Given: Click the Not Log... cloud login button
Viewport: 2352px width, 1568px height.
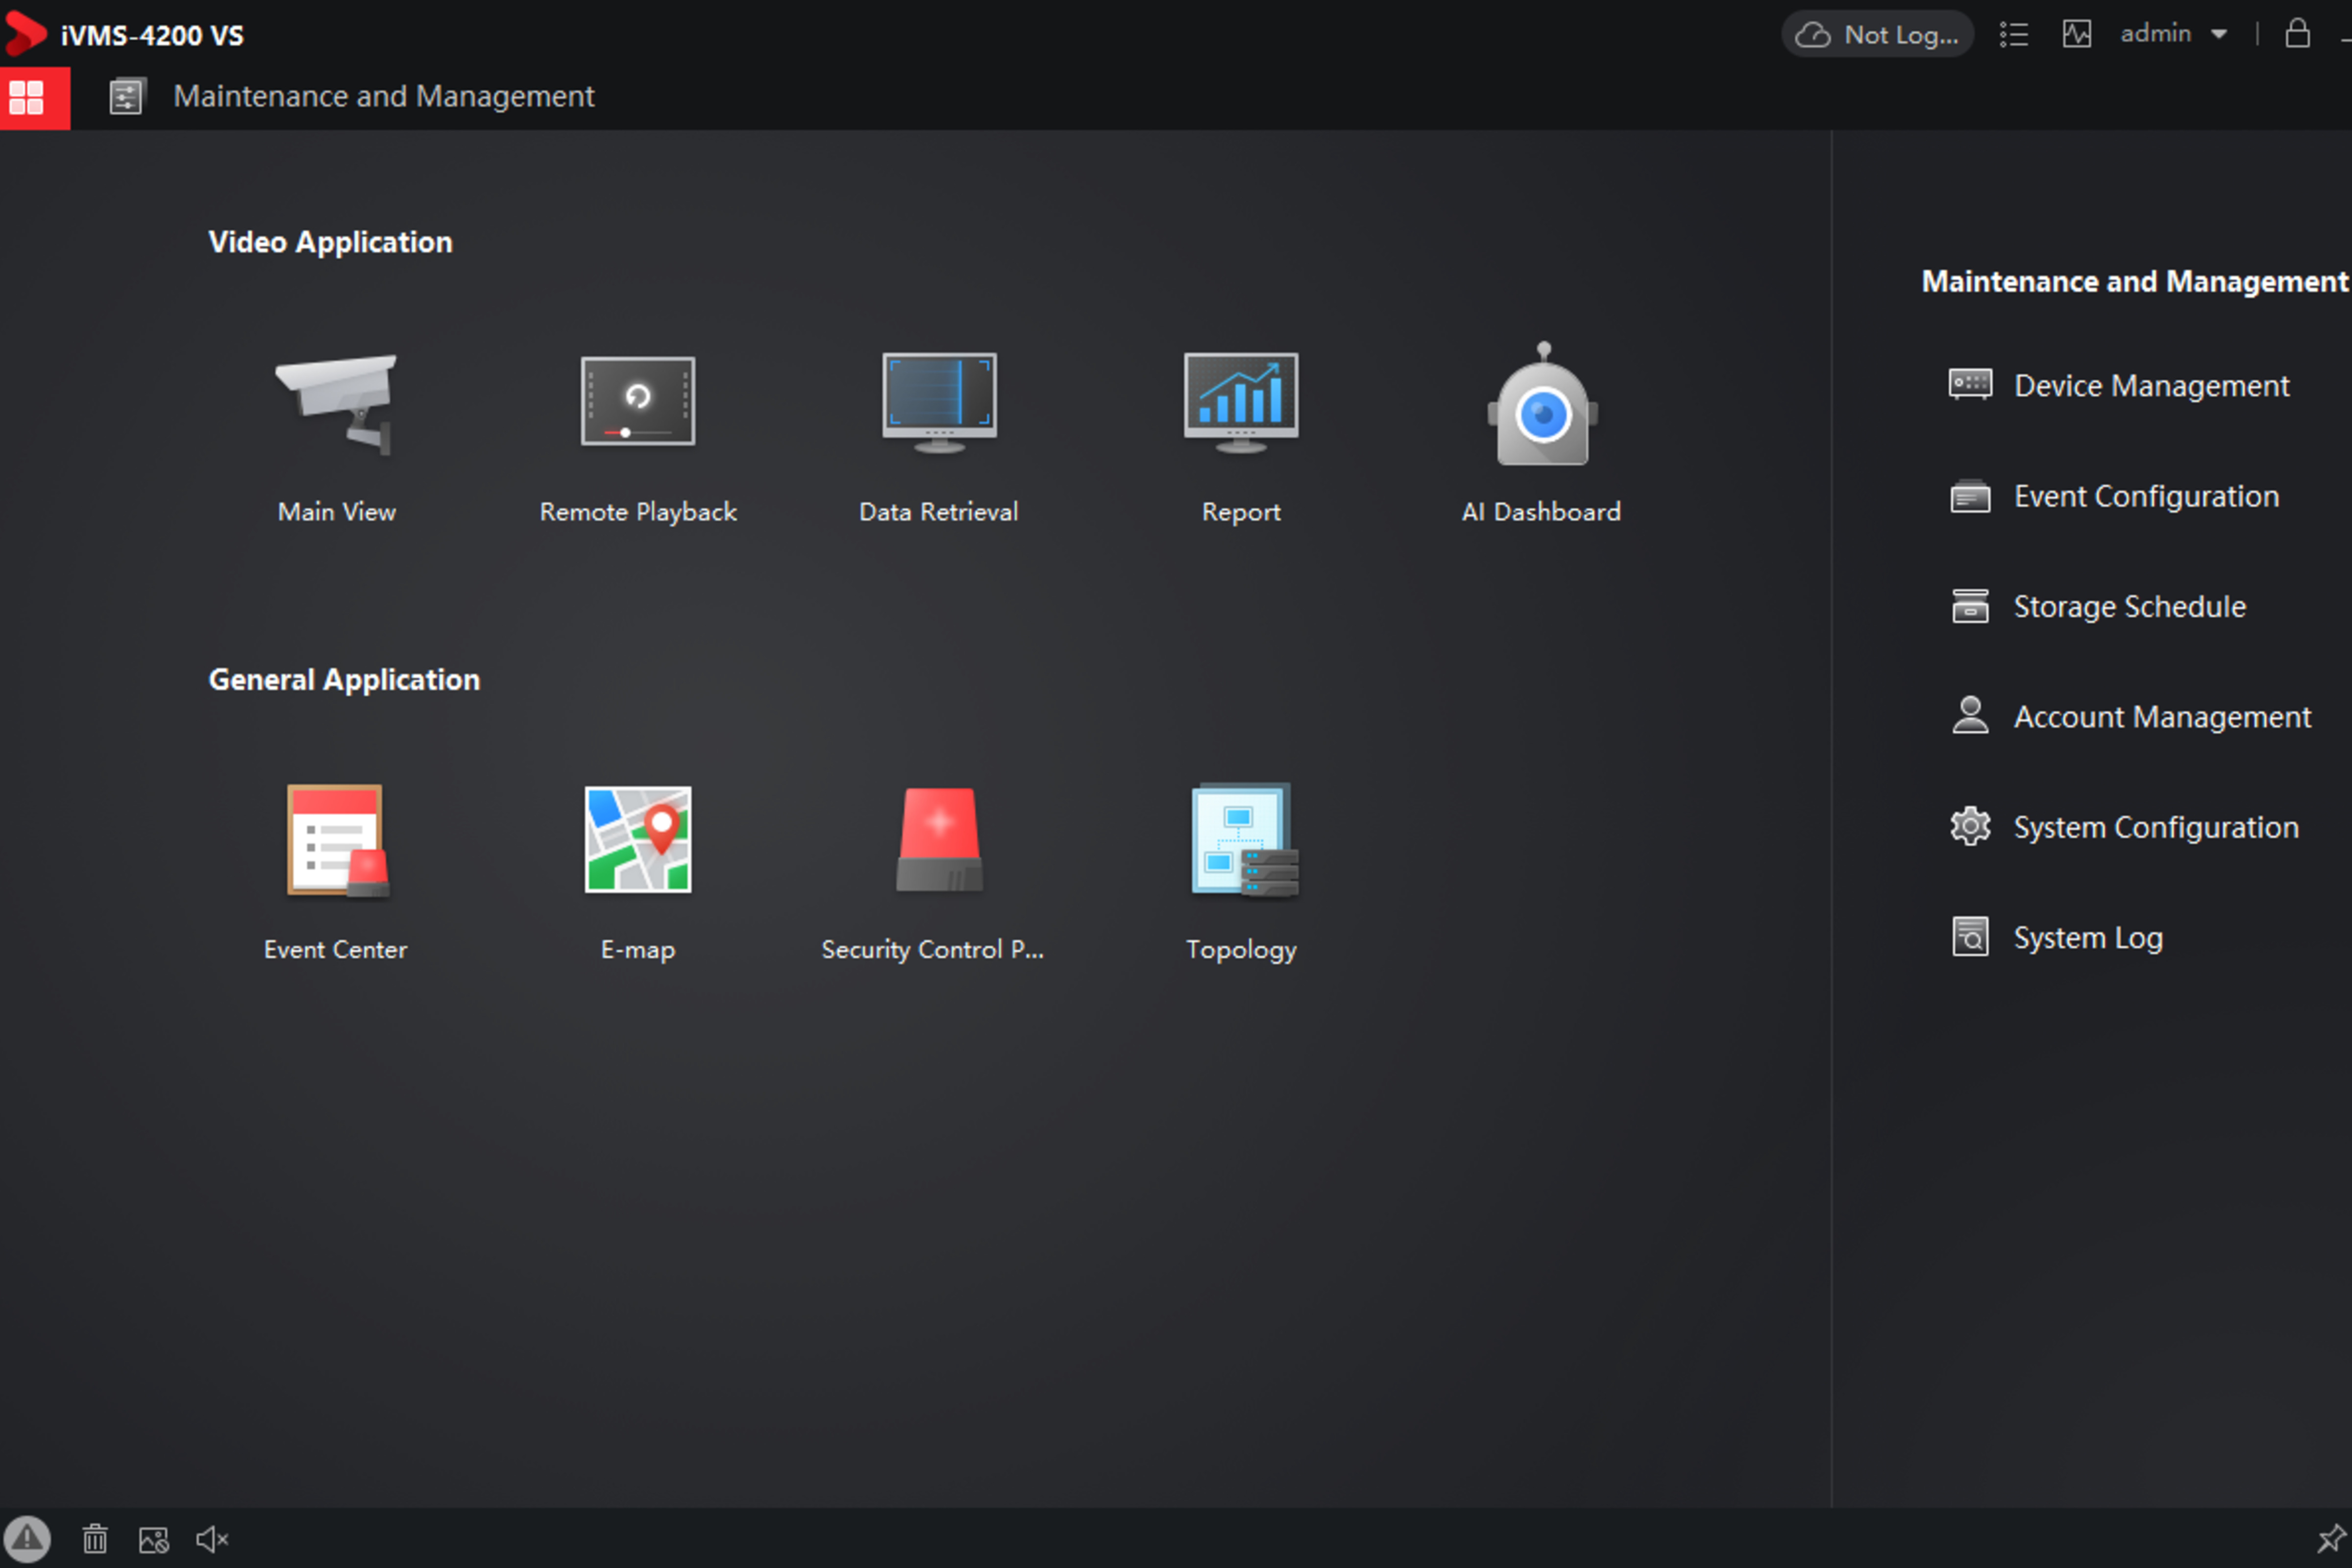Looking at the screenshot, I should 1877,35.
